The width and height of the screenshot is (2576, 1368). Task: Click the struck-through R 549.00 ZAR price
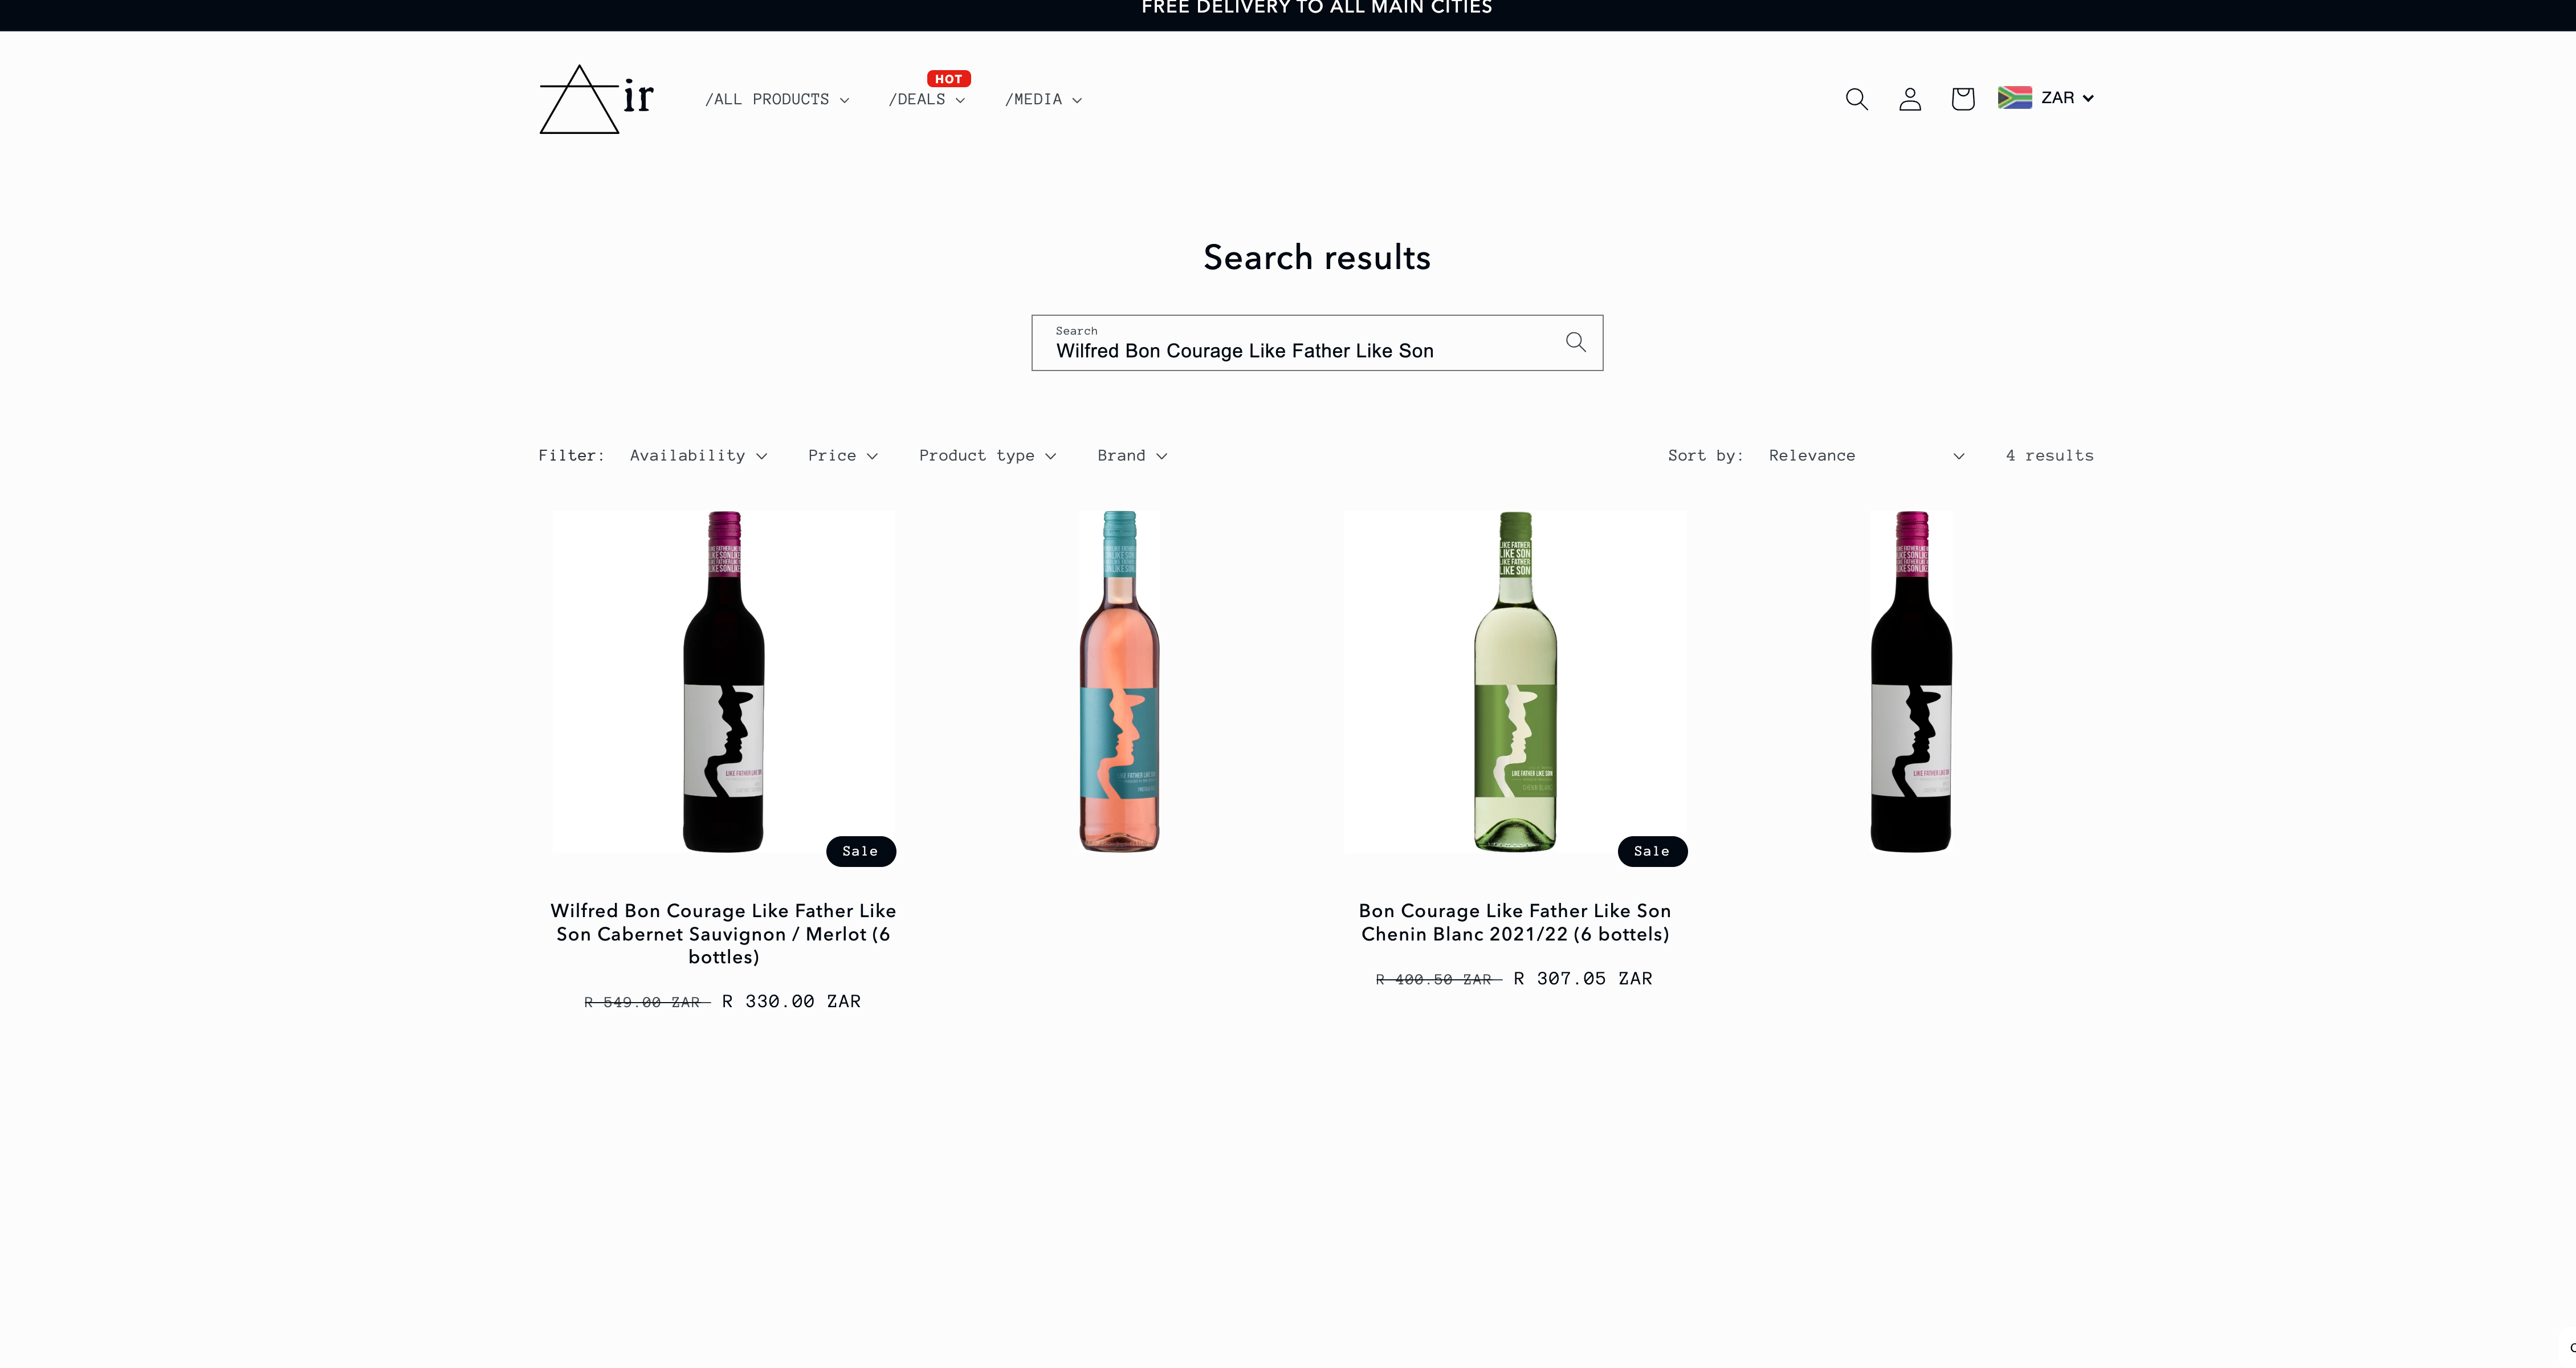click(x=646, y=1002)
